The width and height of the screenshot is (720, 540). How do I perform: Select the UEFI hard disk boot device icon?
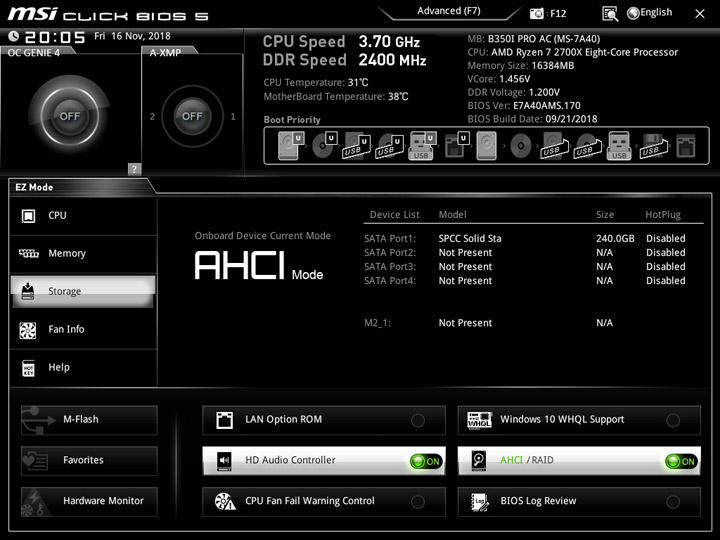click(291, 146)
